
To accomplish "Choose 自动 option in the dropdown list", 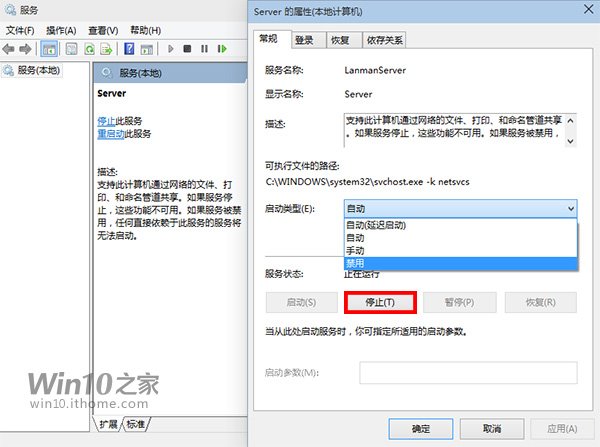I will pyautogui.click(x=460, y=238).
